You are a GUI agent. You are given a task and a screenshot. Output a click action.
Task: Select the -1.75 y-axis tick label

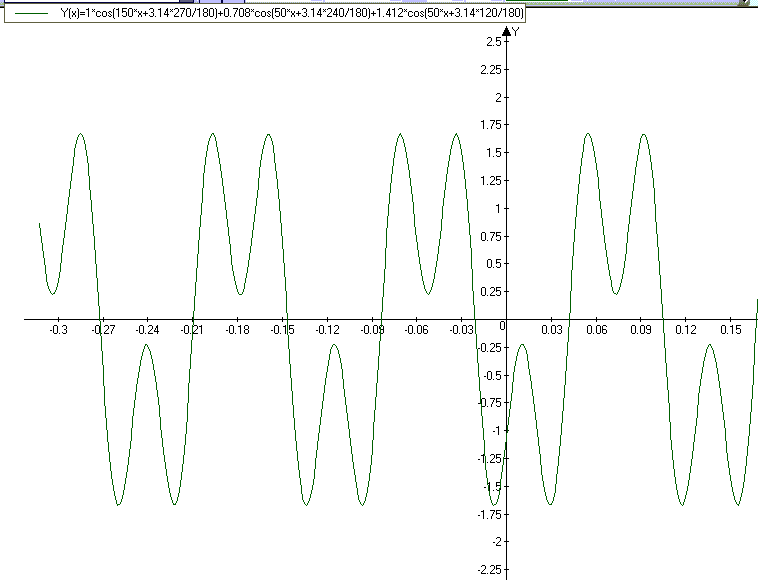point(489,515)
